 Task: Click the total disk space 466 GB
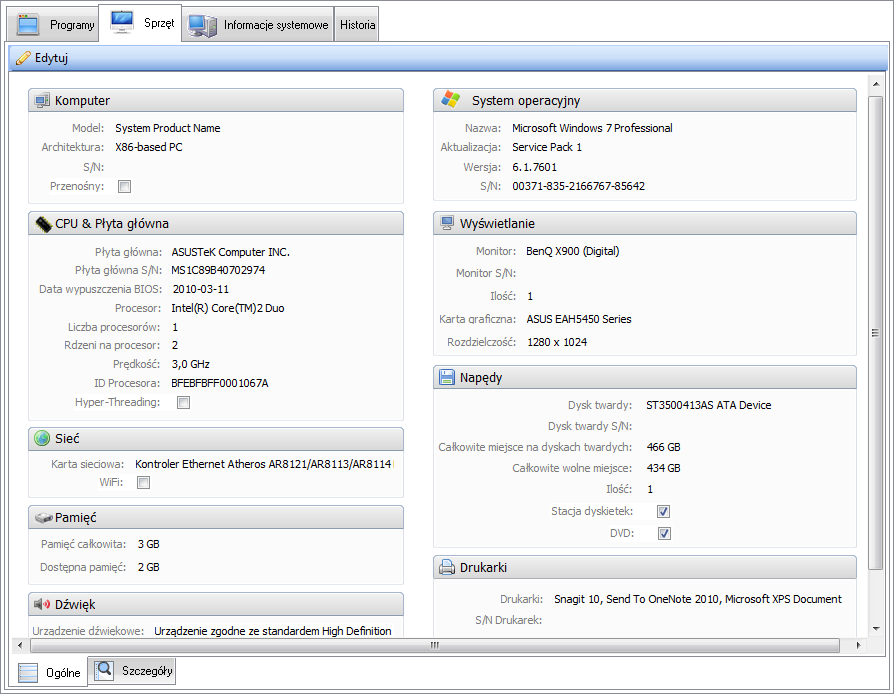pyautogui.click(x=663, y=447)
